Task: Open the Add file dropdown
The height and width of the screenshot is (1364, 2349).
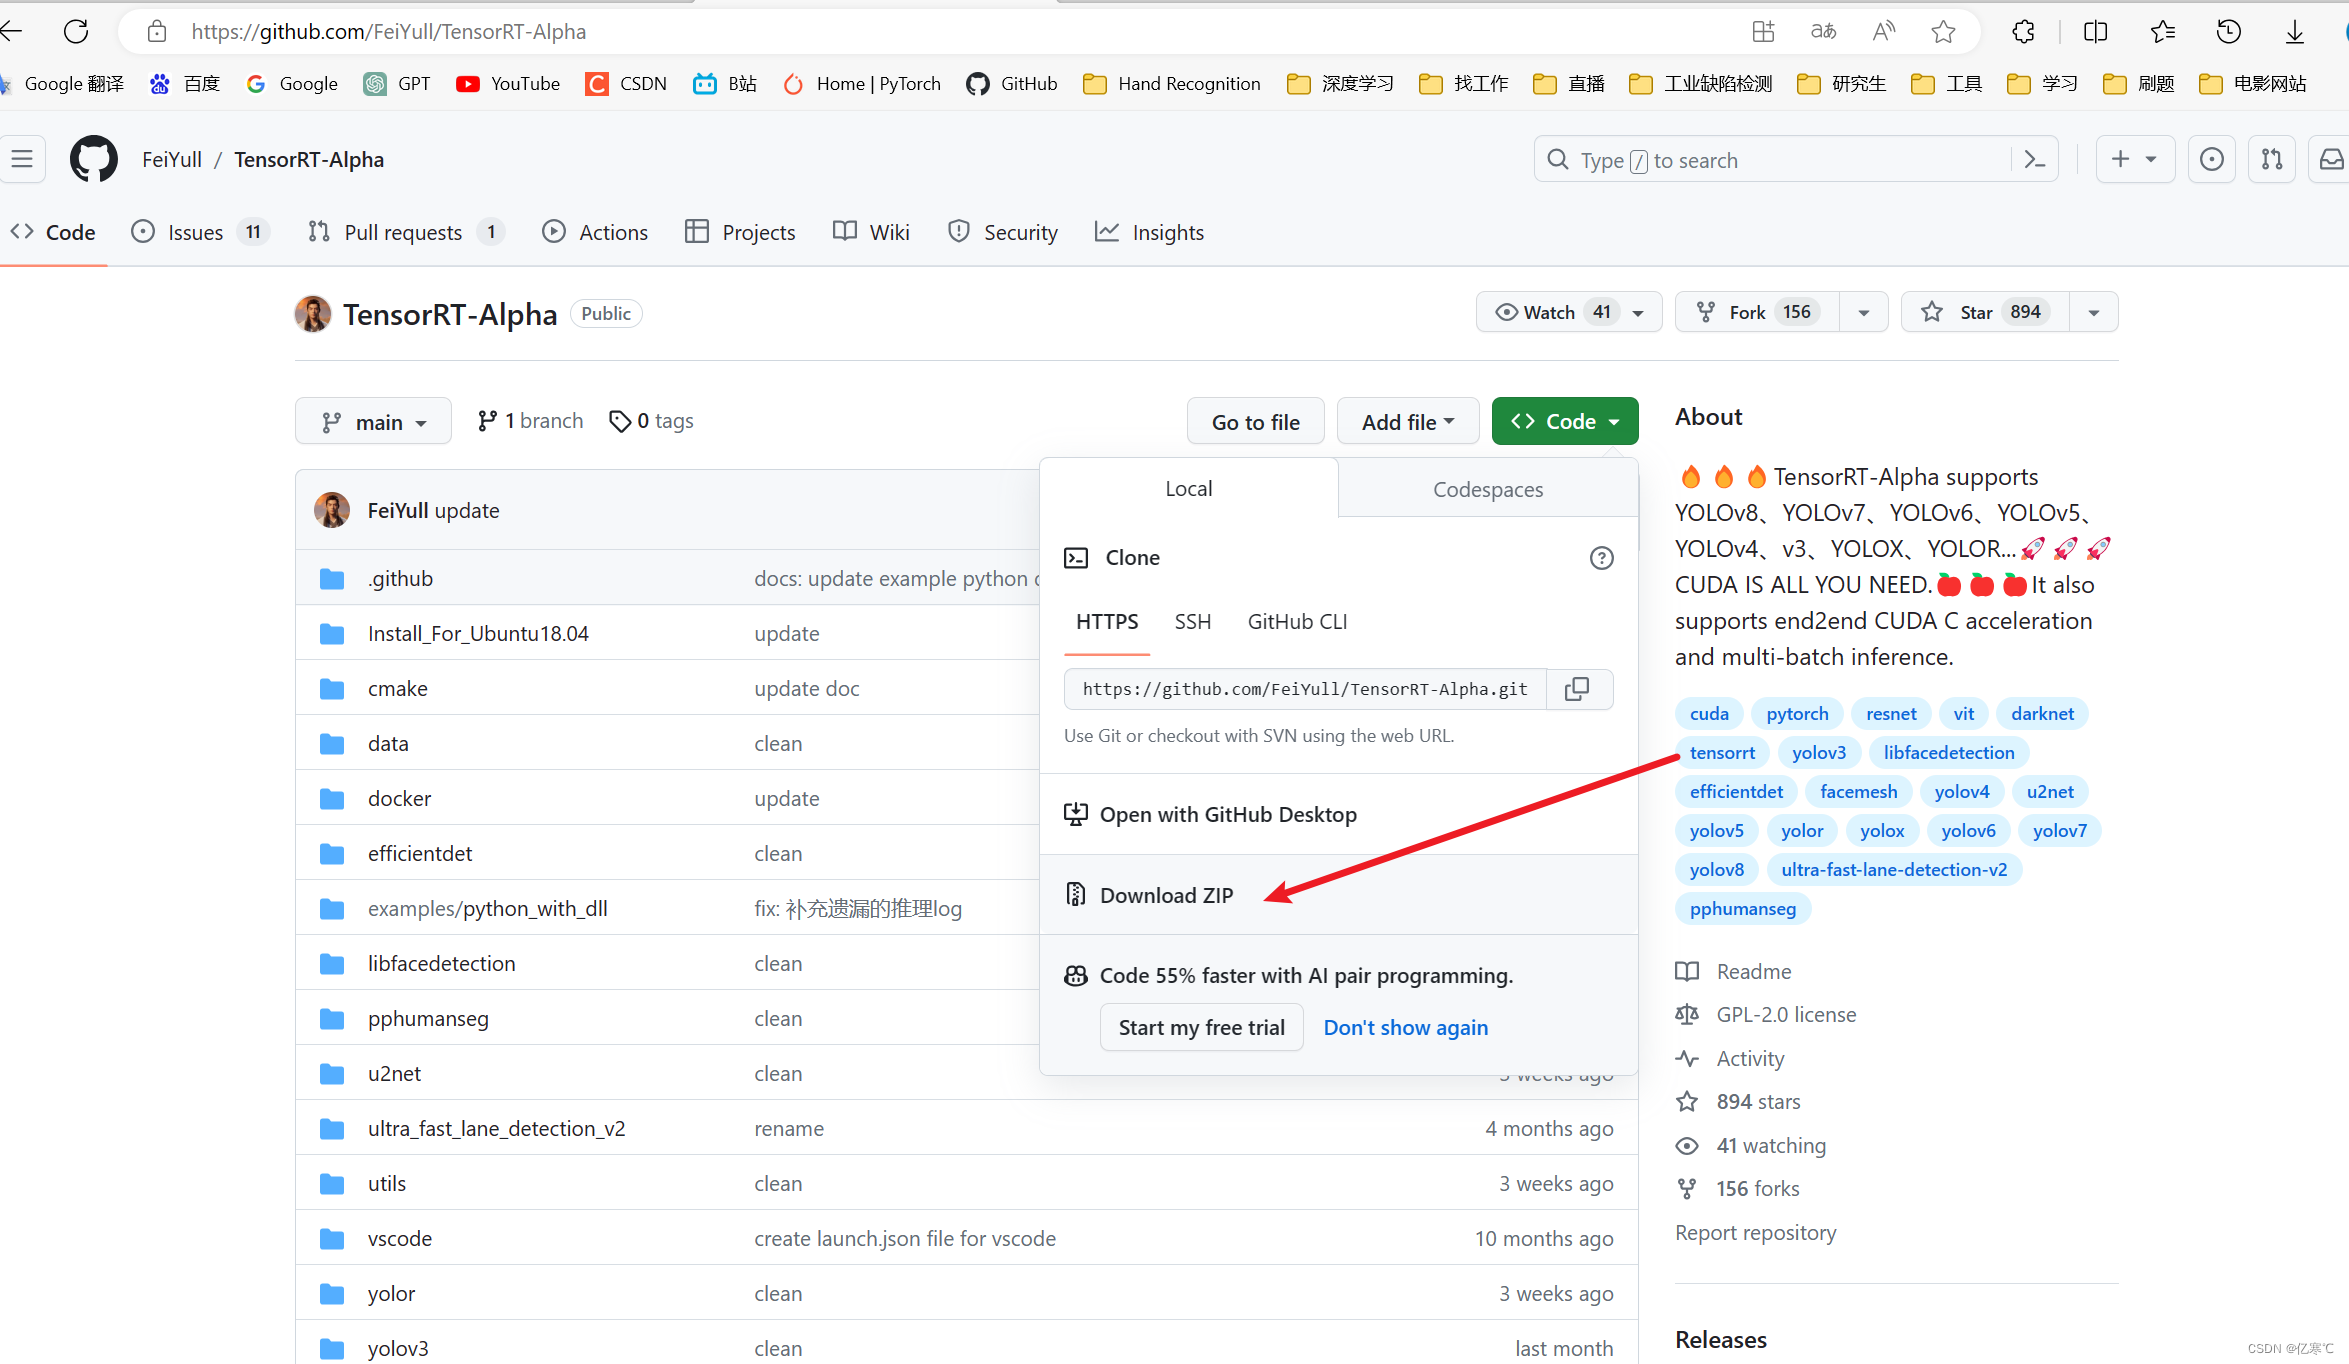Action: pyautogui.click(x=1407, y=422)
